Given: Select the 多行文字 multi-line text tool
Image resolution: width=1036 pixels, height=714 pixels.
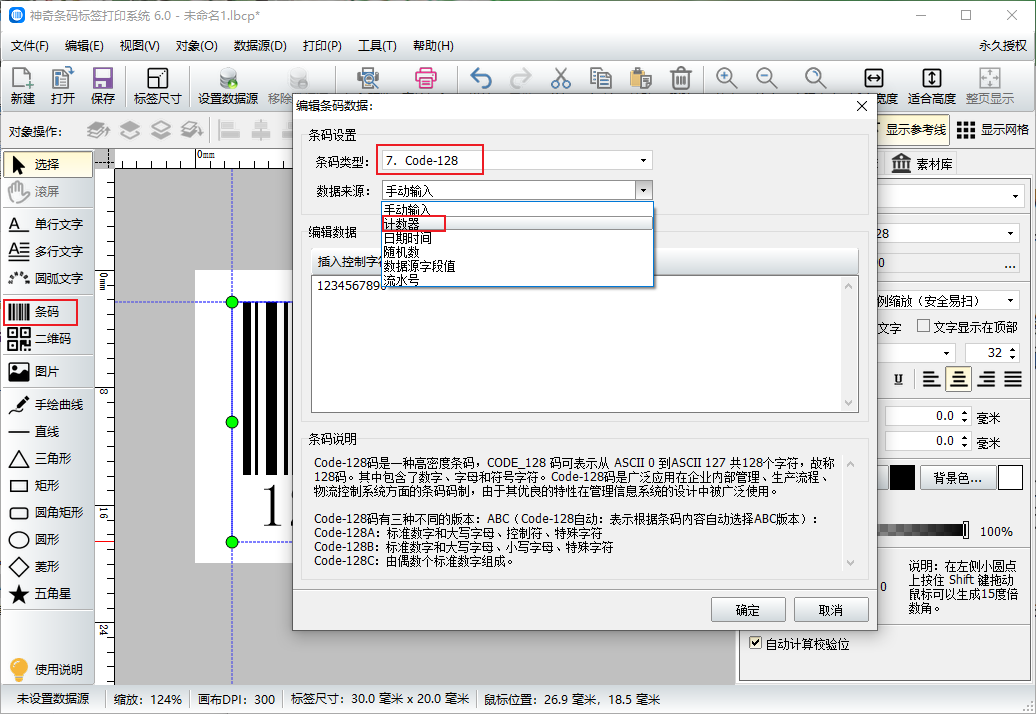Looking at the screenshot, I should click(x=48, y=252).
